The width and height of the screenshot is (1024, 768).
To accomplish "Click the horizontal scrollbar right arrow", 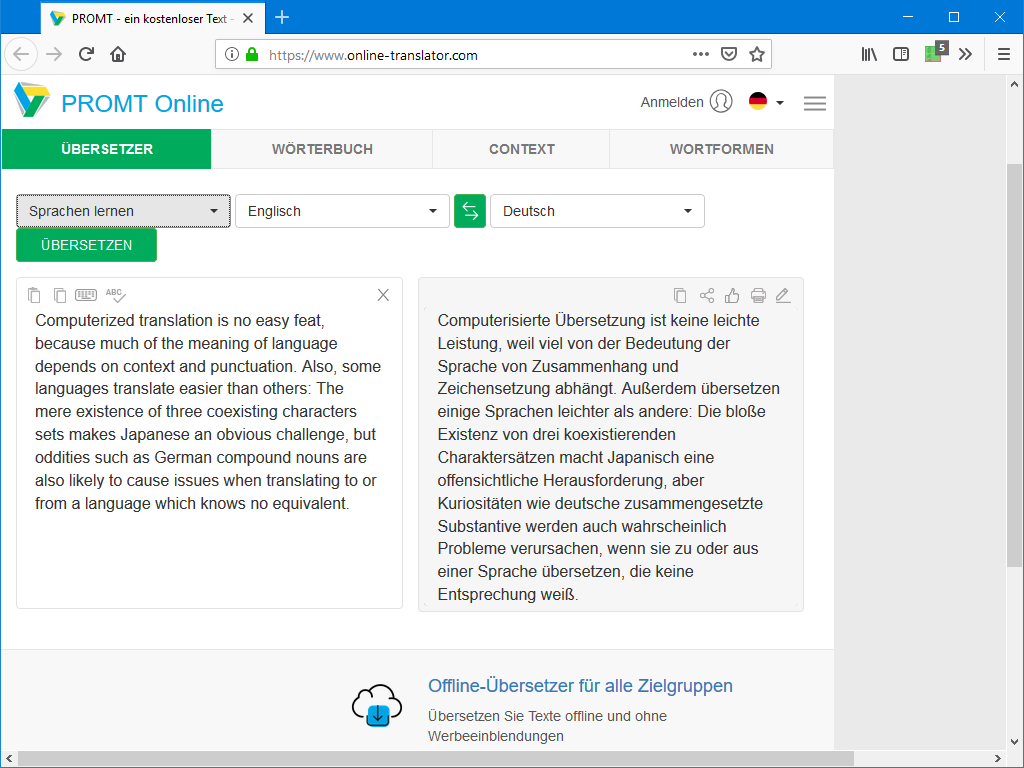I will pos(997,758).
